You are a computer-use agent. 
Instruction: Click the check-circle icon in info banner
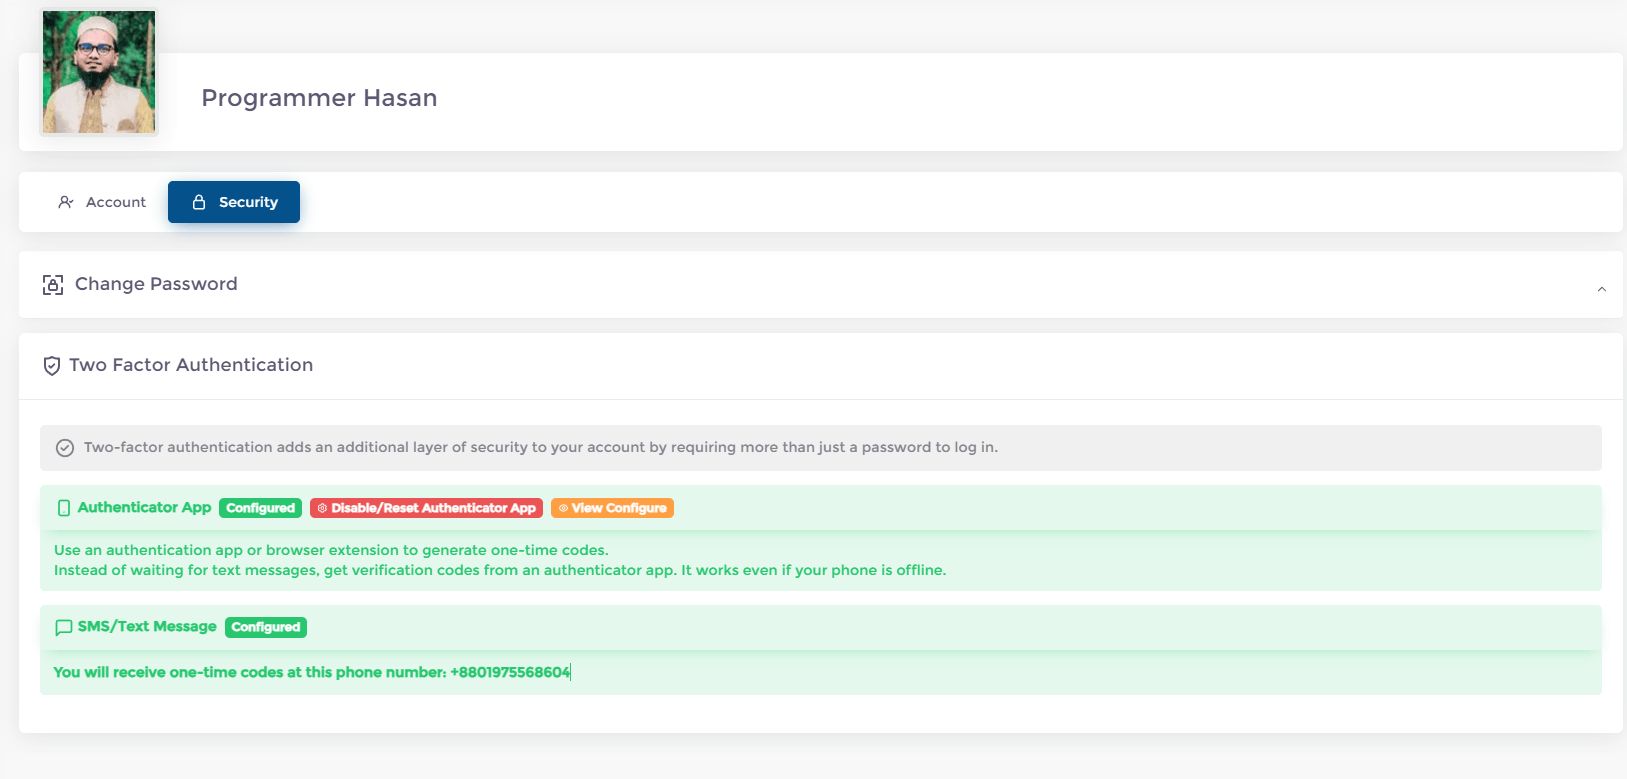[x=65, y=448]
